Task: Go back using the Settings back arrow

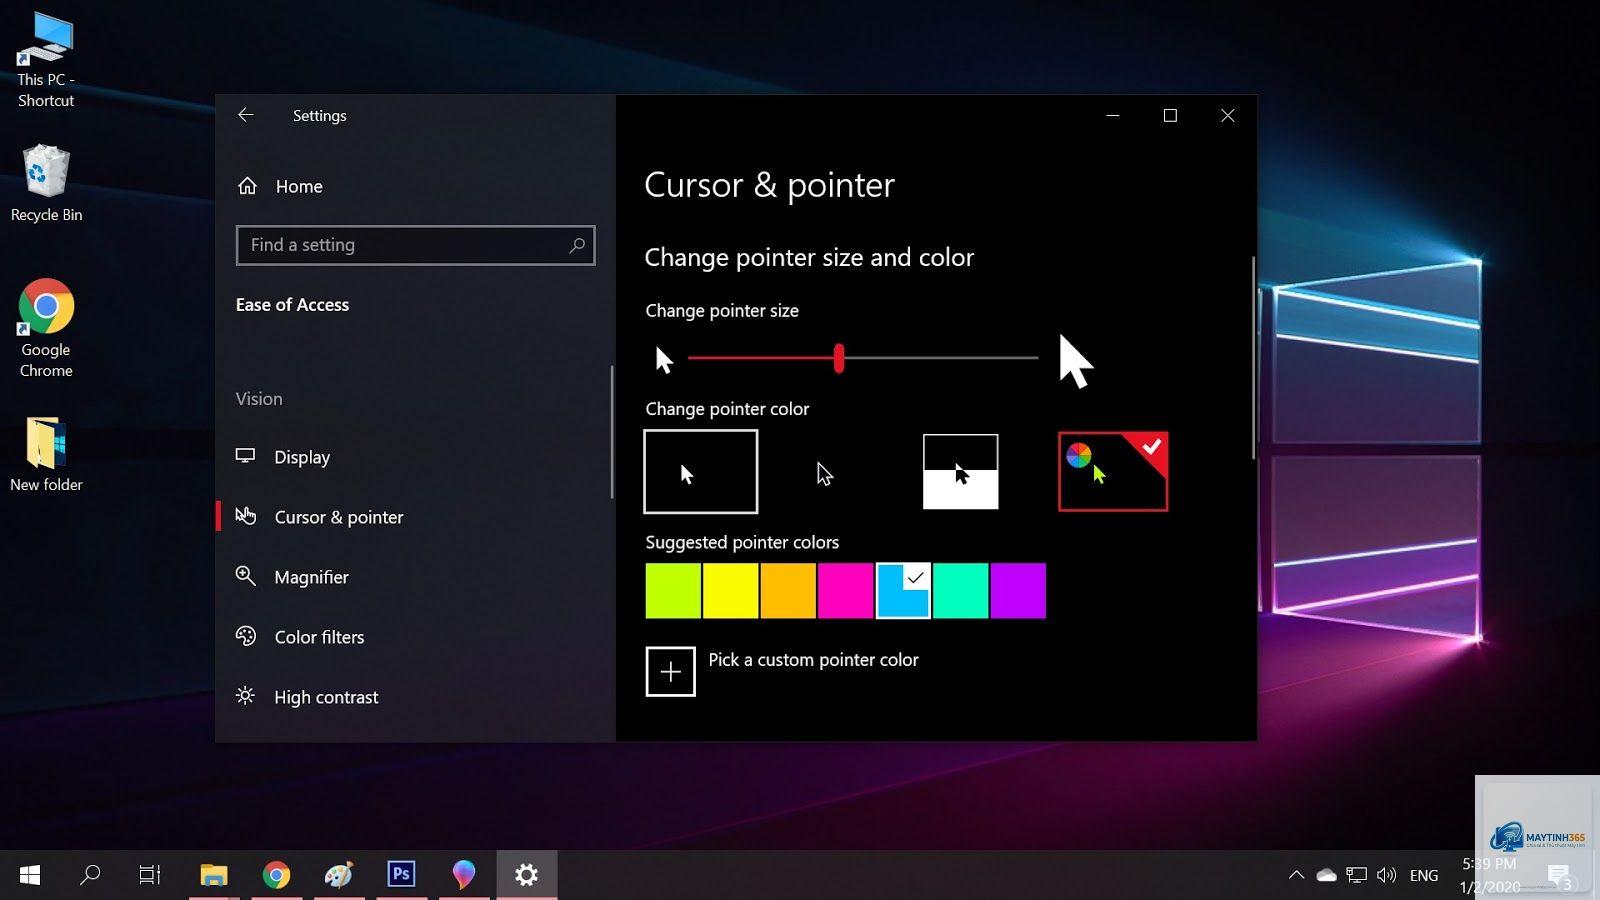Action: tap(245, 115)
